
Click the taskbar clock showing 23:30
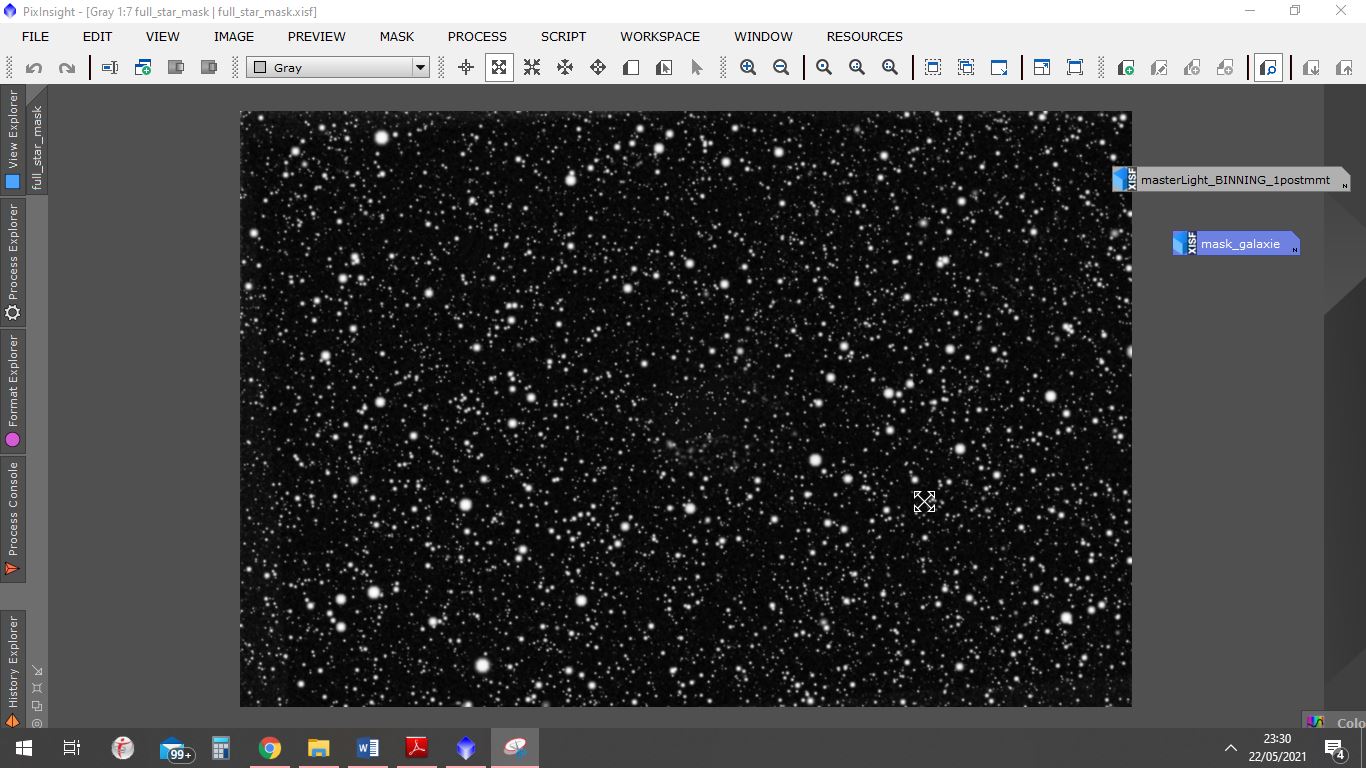coord(1277,748)
